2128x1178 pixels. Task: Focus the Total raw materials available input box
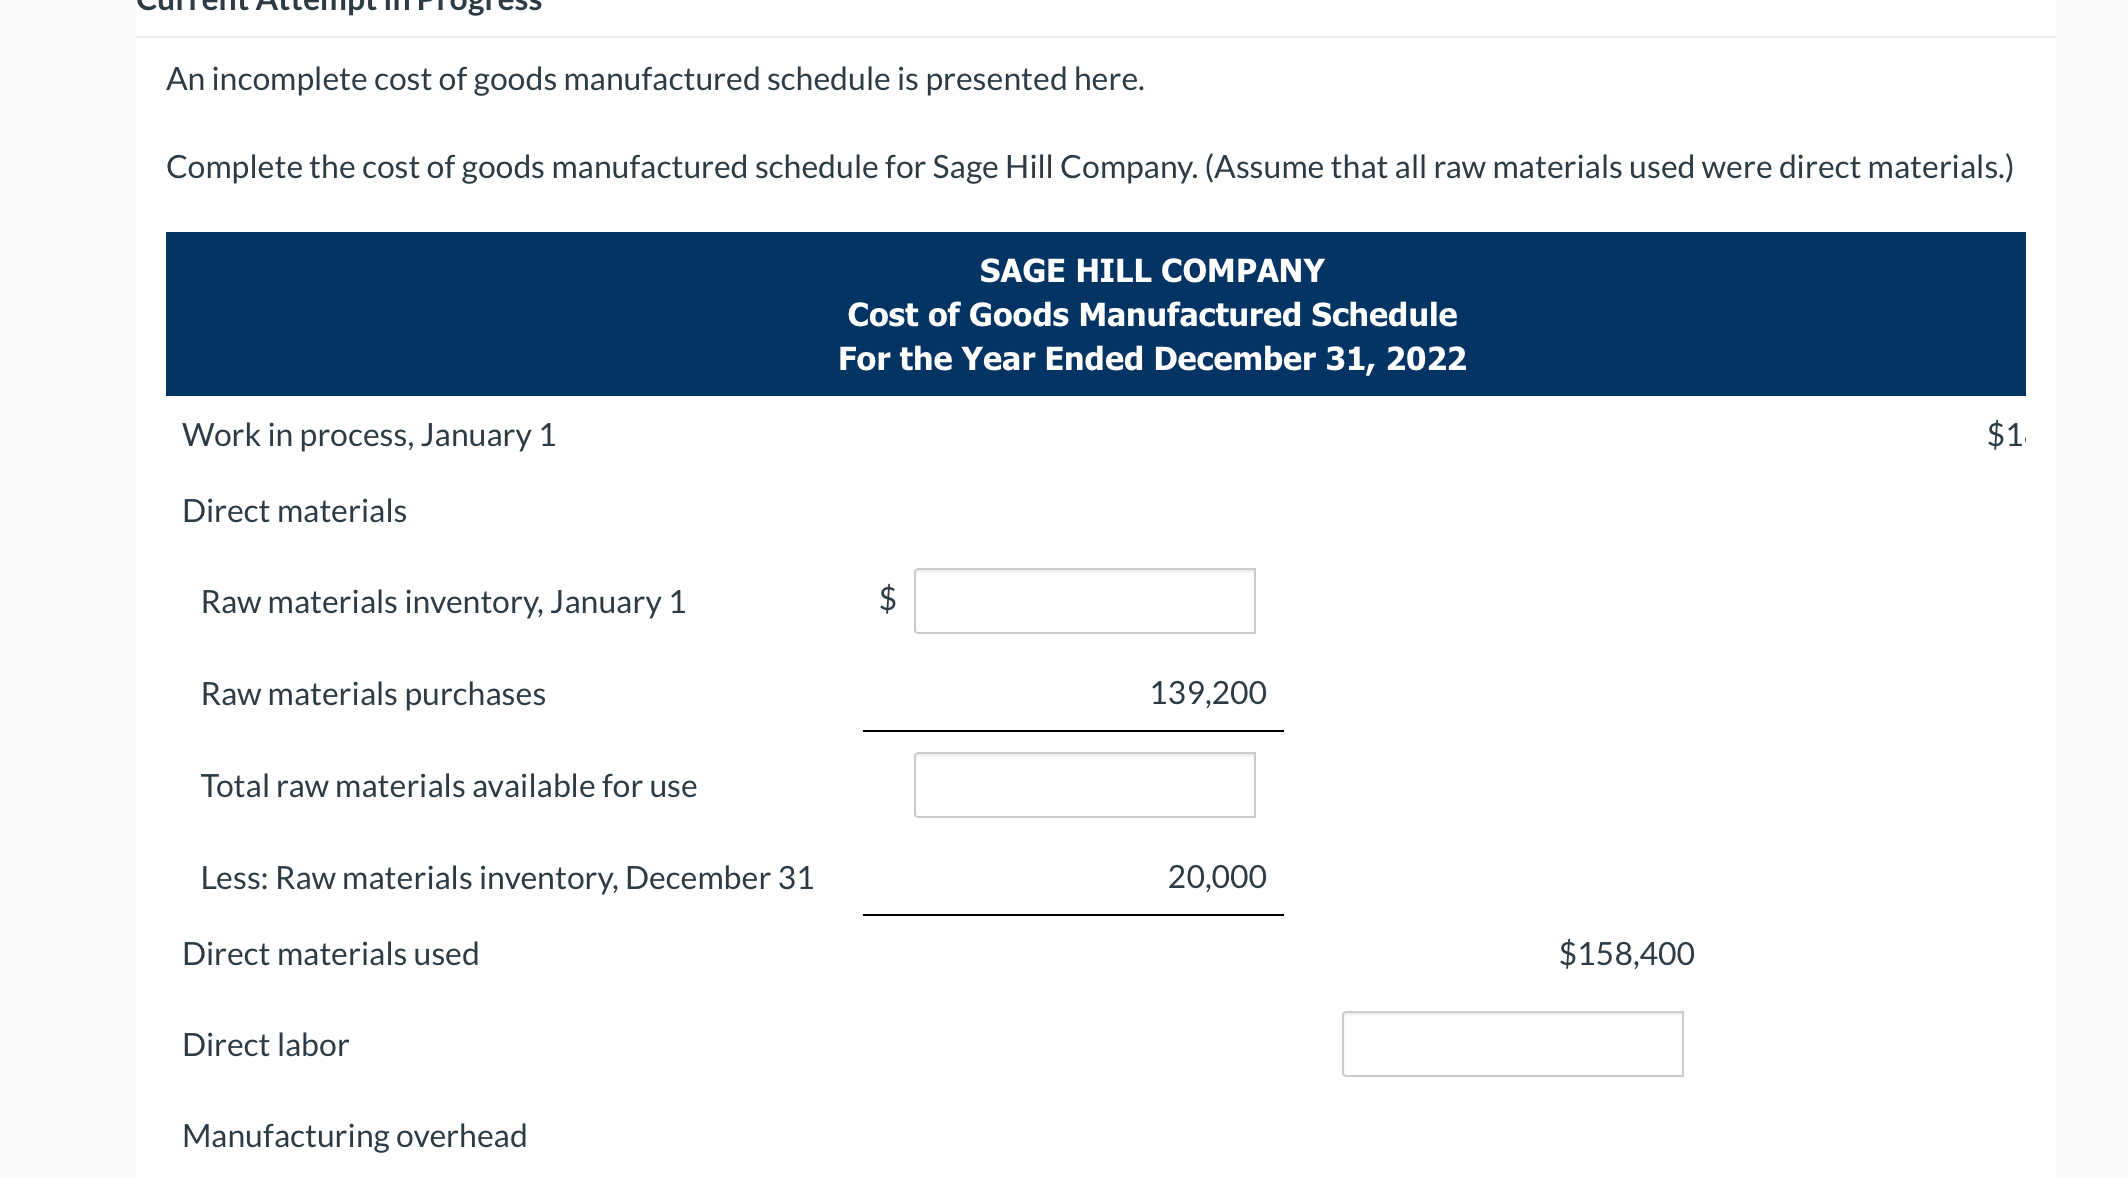pos(1085,785)
